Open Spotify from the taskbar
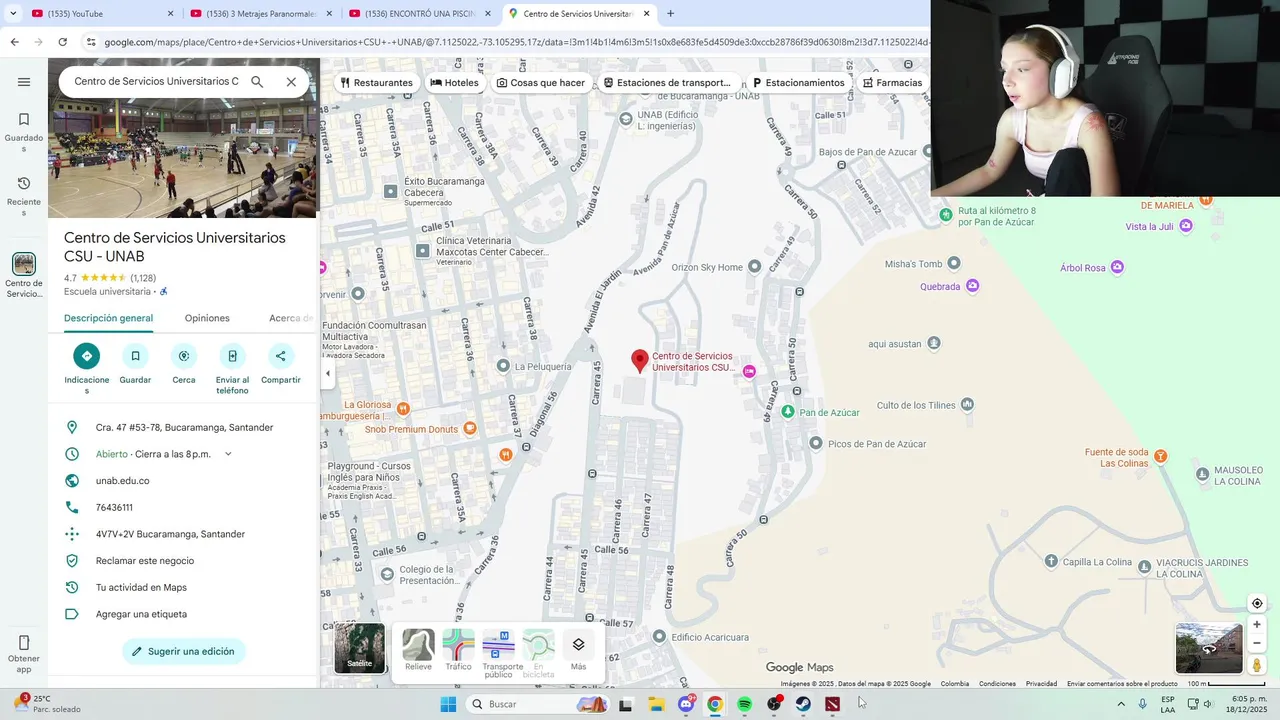The width and height of the screenshot is (1280, 720). coord(744,704)
